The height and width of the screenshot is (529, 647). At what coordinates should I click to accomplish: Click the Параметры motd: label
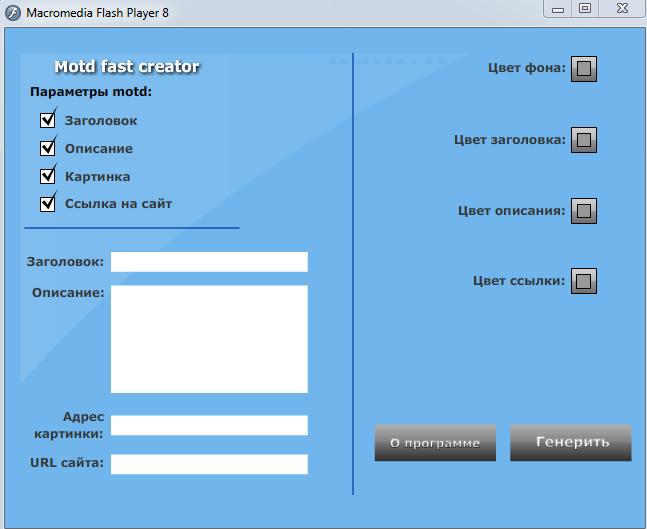(x=91, y=92)
